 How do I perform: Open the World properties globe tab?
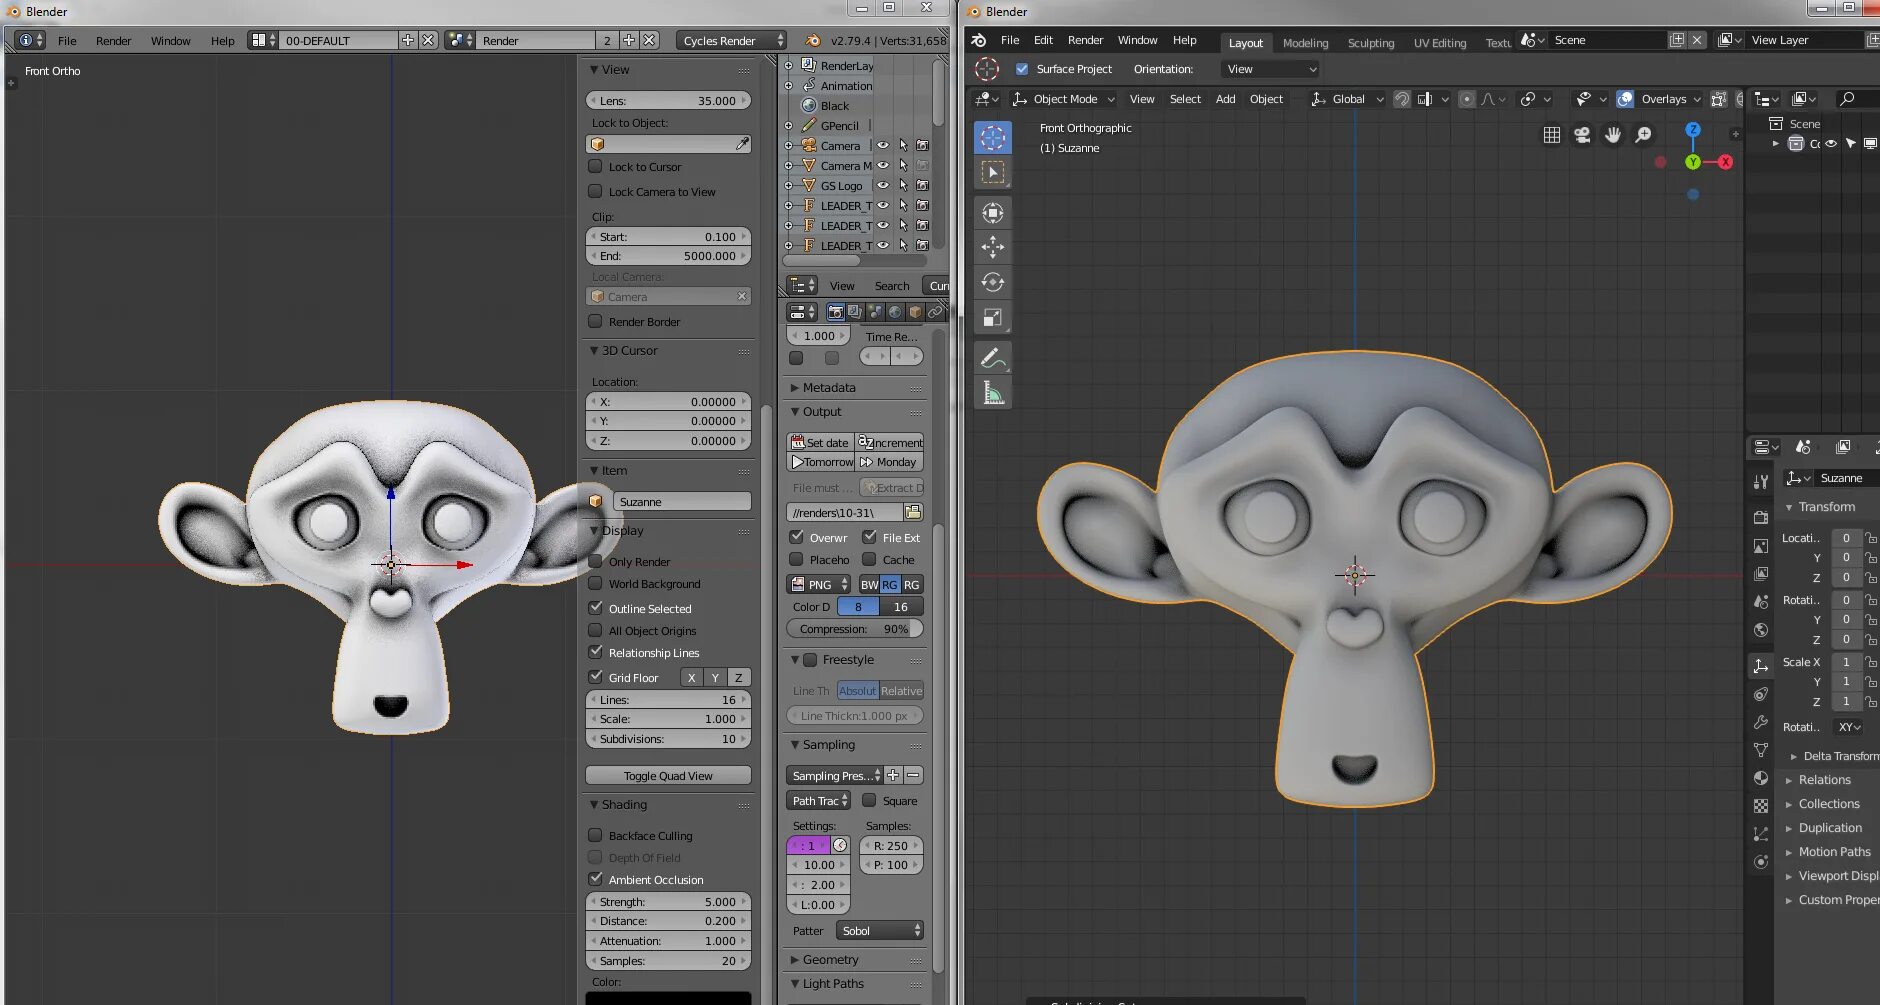click(x=1761, y=630)
